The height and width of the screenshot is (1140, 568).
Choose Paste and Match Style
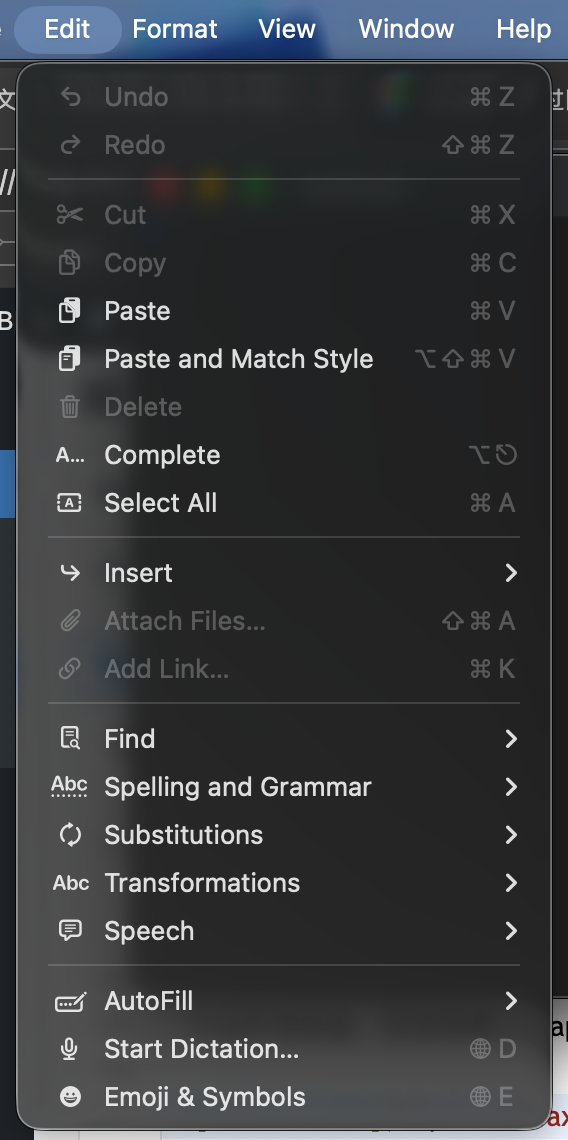pos(284,359)
